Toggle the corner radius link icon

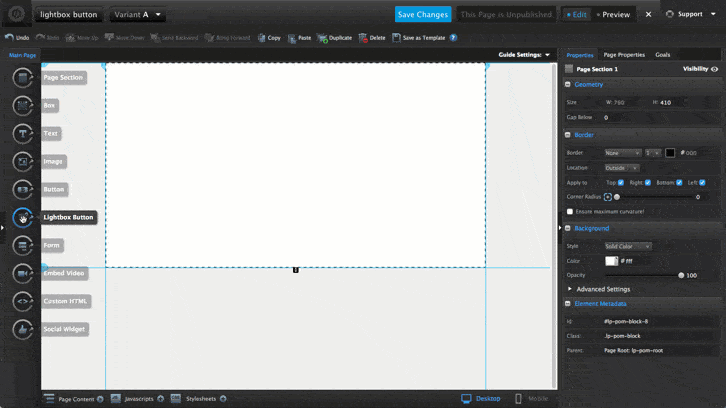(608, 197)
